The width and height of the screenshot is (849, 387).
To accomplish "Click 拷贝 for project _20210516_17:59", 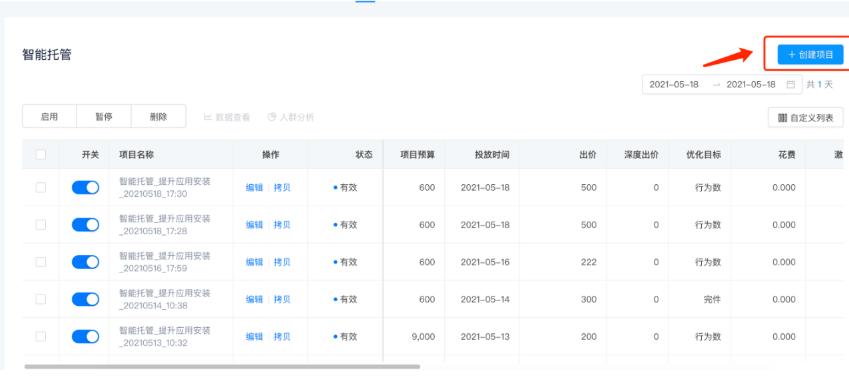I will [x=282, y=263].
